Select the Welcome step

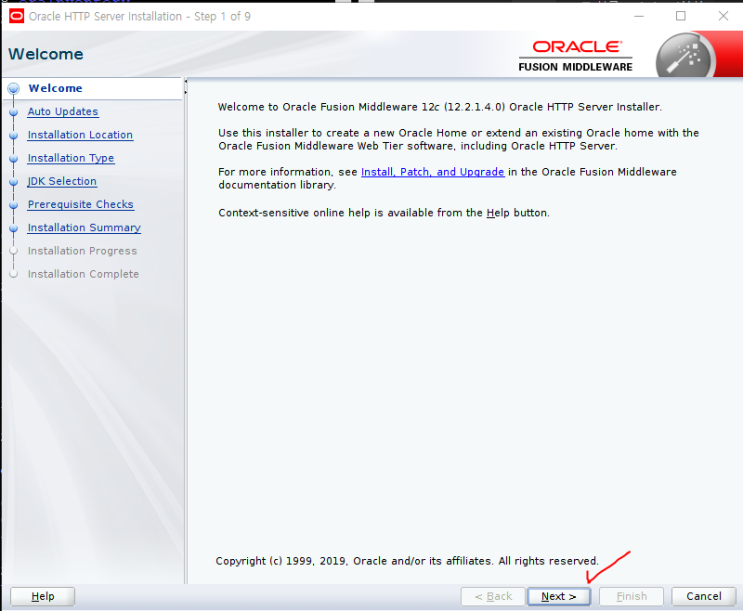click(55, 88)
